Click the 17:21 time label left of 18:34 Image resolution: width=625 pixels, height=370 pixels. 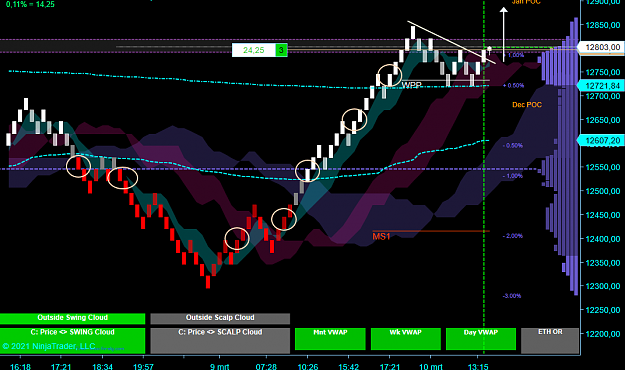(61, 366)
